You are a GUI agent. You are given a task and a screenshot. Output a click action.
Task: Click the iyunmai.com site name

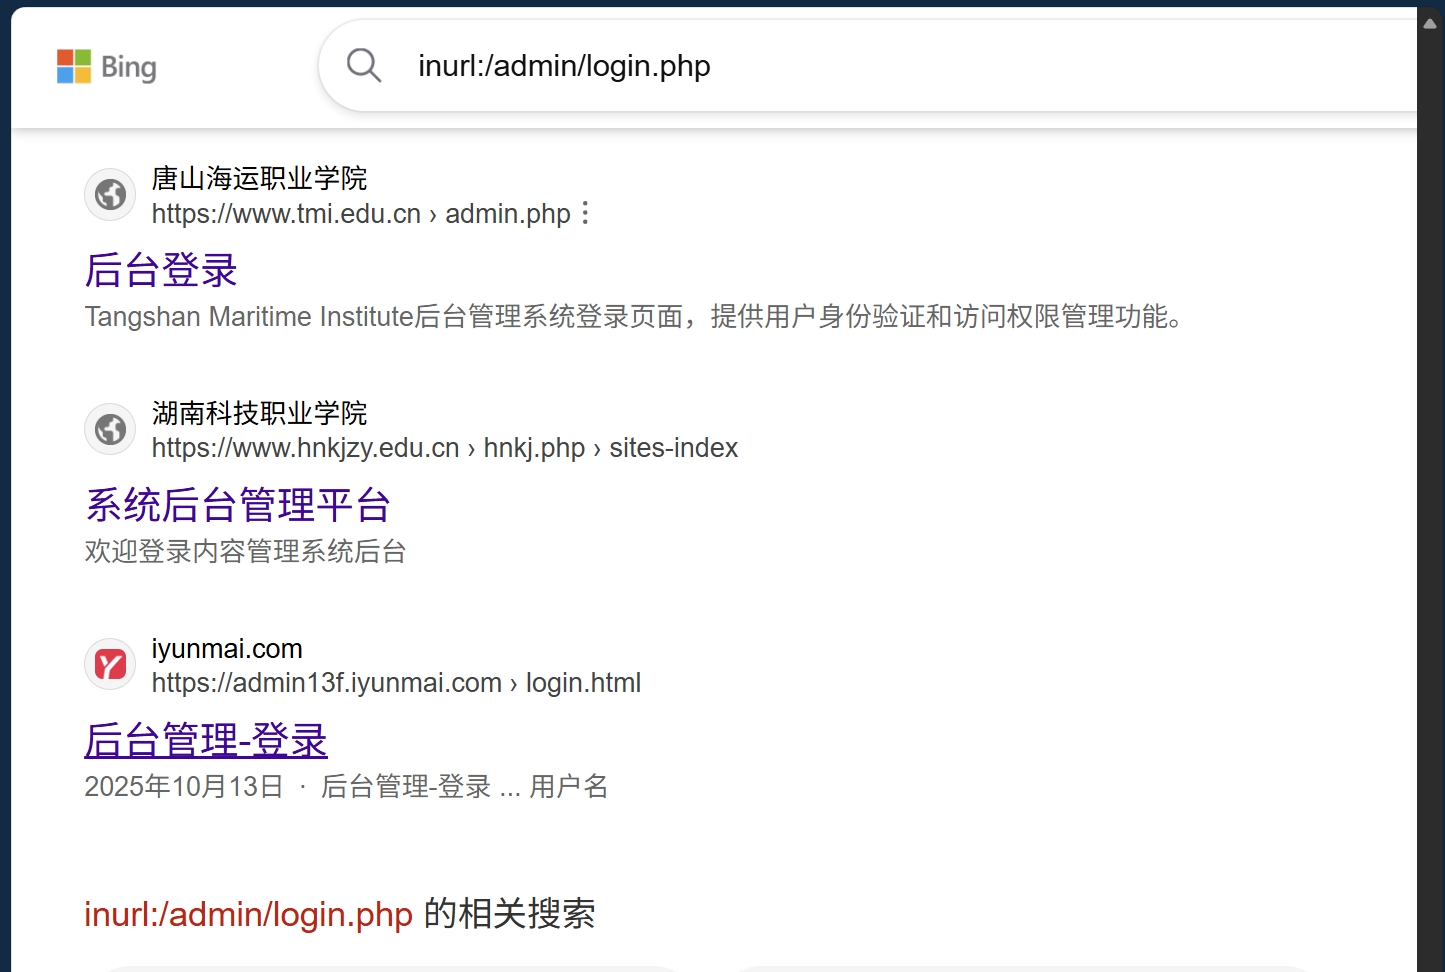click(227, 648)
